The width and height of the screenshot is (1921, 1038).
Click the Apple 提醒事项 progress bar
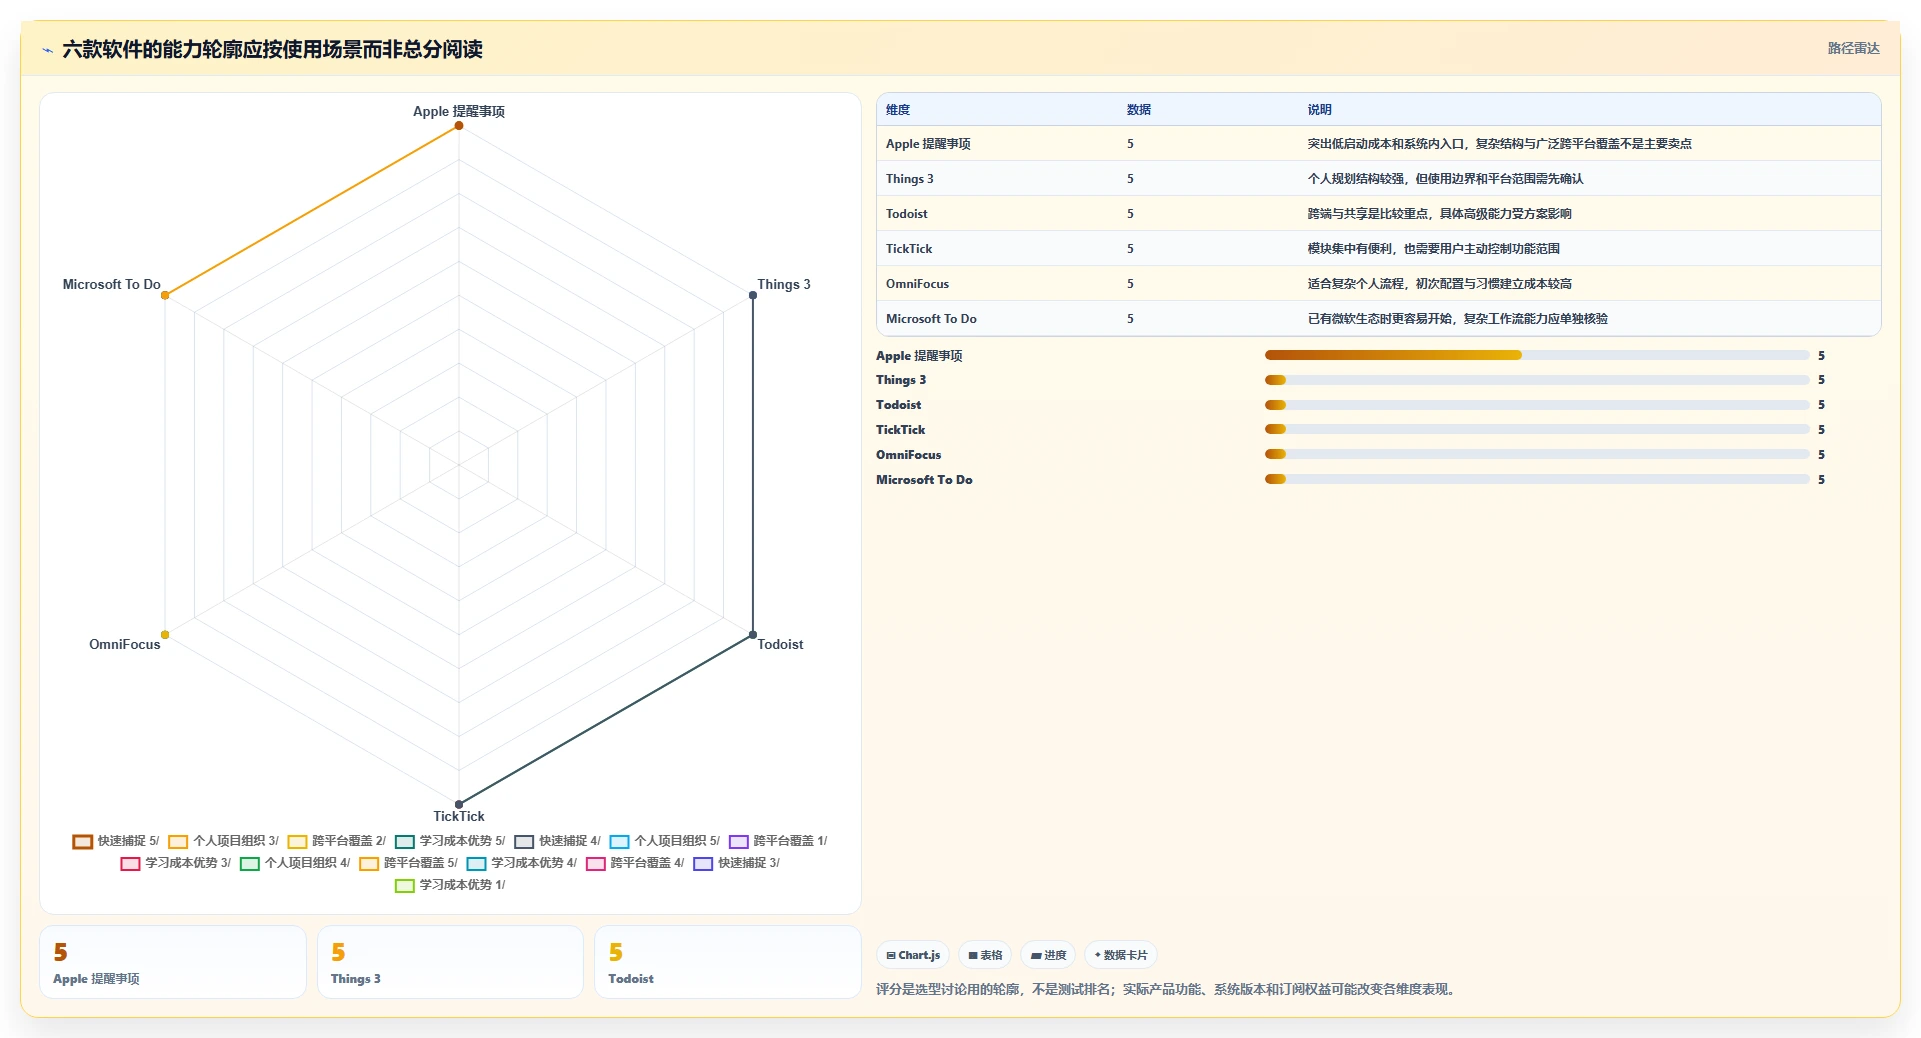pos(1537,355)
